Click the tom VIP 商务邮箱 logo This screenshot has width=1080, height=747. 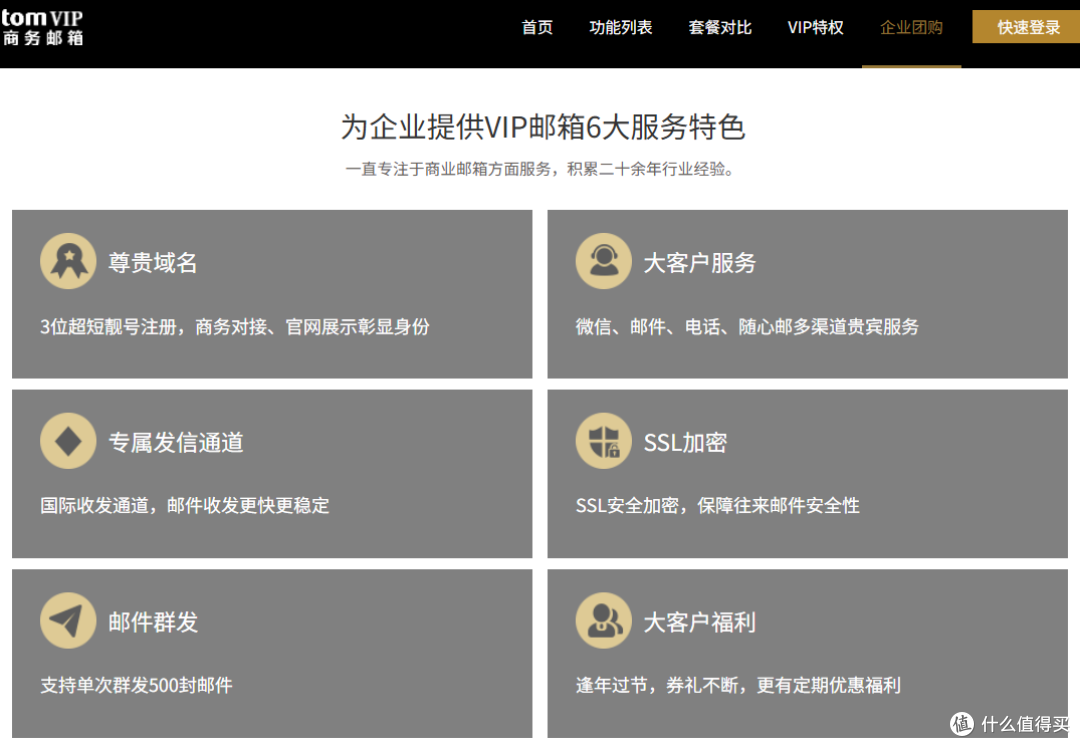point(42,28)
